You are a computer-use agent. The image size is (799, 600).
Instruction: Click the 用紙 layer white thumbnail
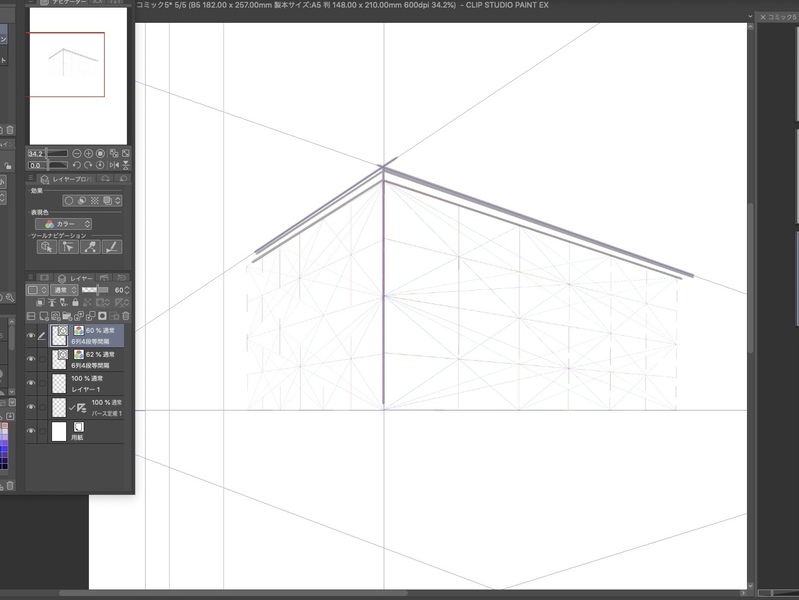(59, 431)
